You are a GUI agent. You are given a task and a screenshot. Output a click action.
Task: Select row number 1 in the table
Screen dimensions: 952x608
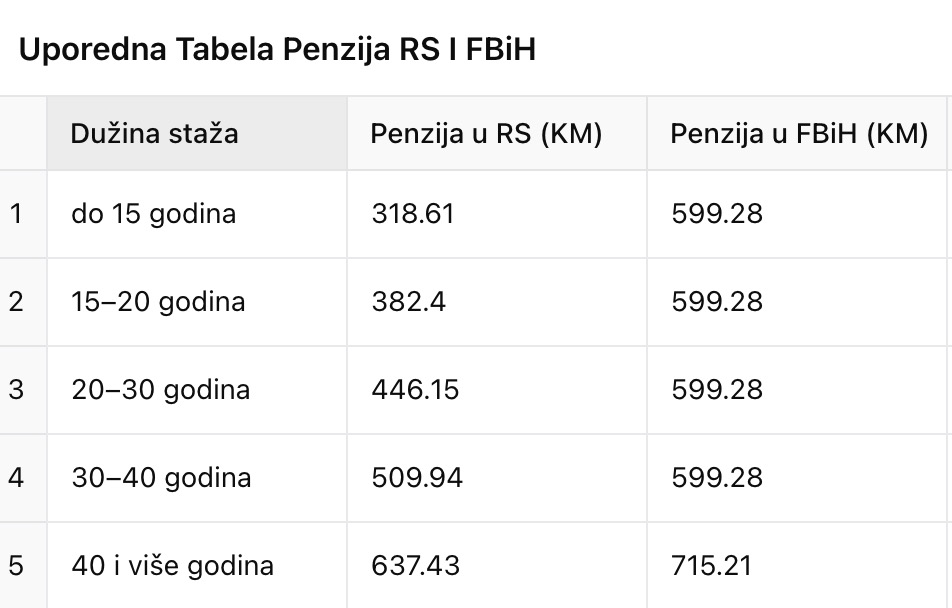pos(16,214)
